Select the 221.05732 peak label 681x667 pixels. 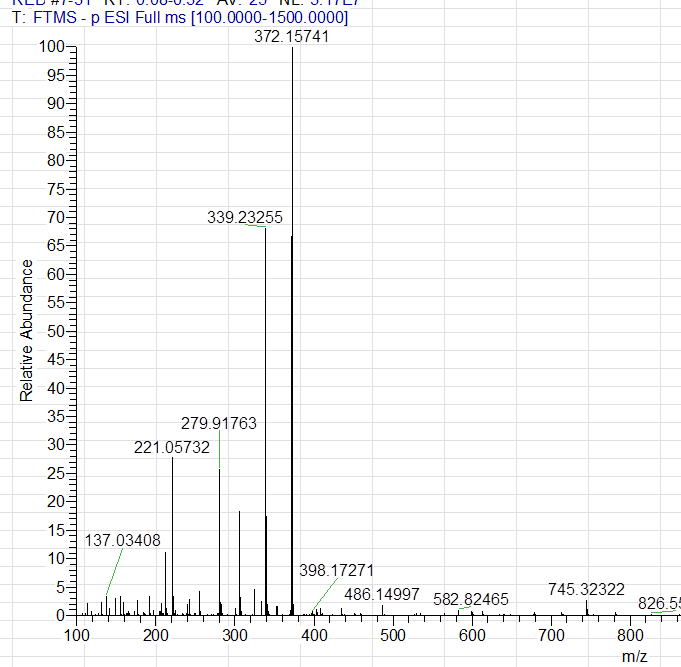point(172,447)
